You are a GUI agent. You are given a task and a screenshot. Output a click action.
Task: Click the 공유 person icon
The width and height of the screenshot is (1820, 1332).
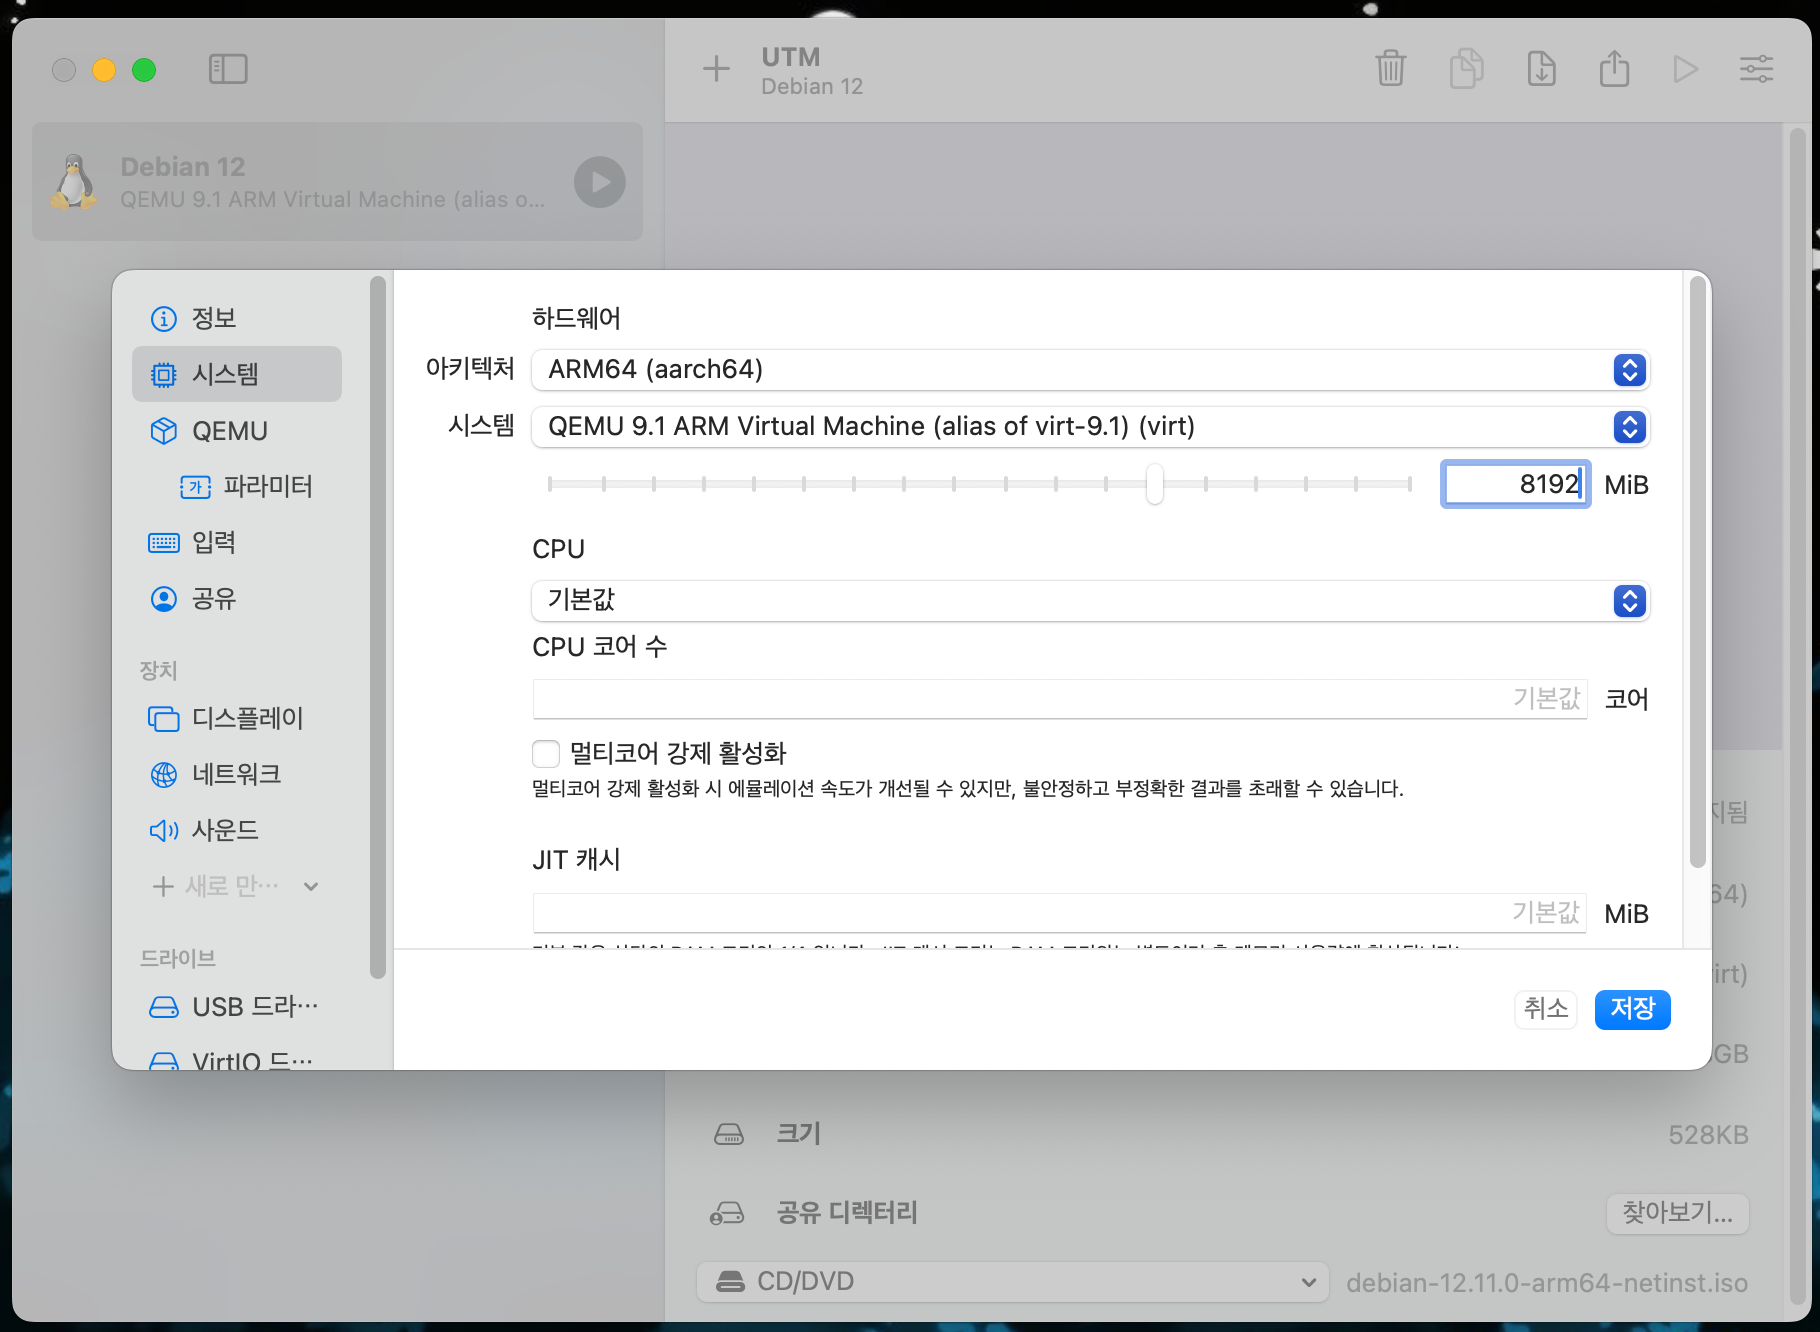[163, 599]
